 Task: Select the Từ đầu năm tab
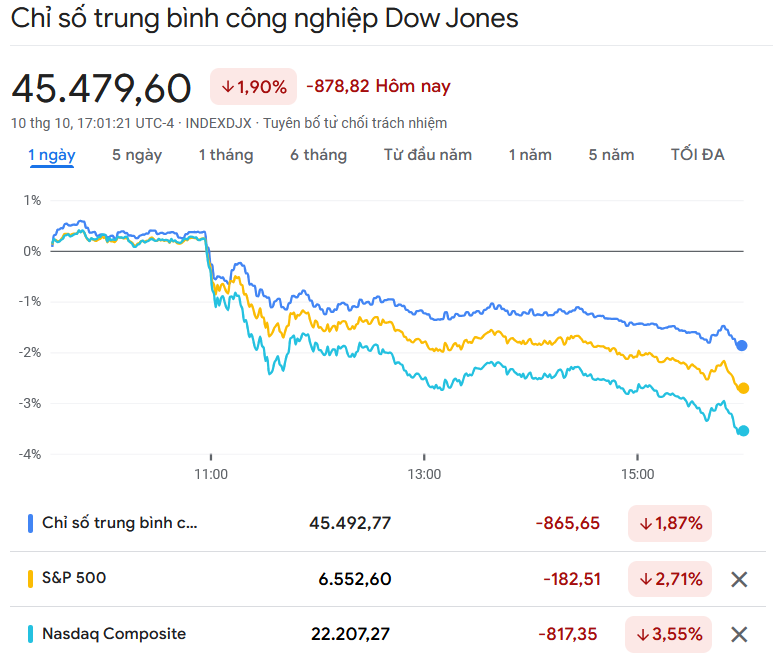pos(428,155)
